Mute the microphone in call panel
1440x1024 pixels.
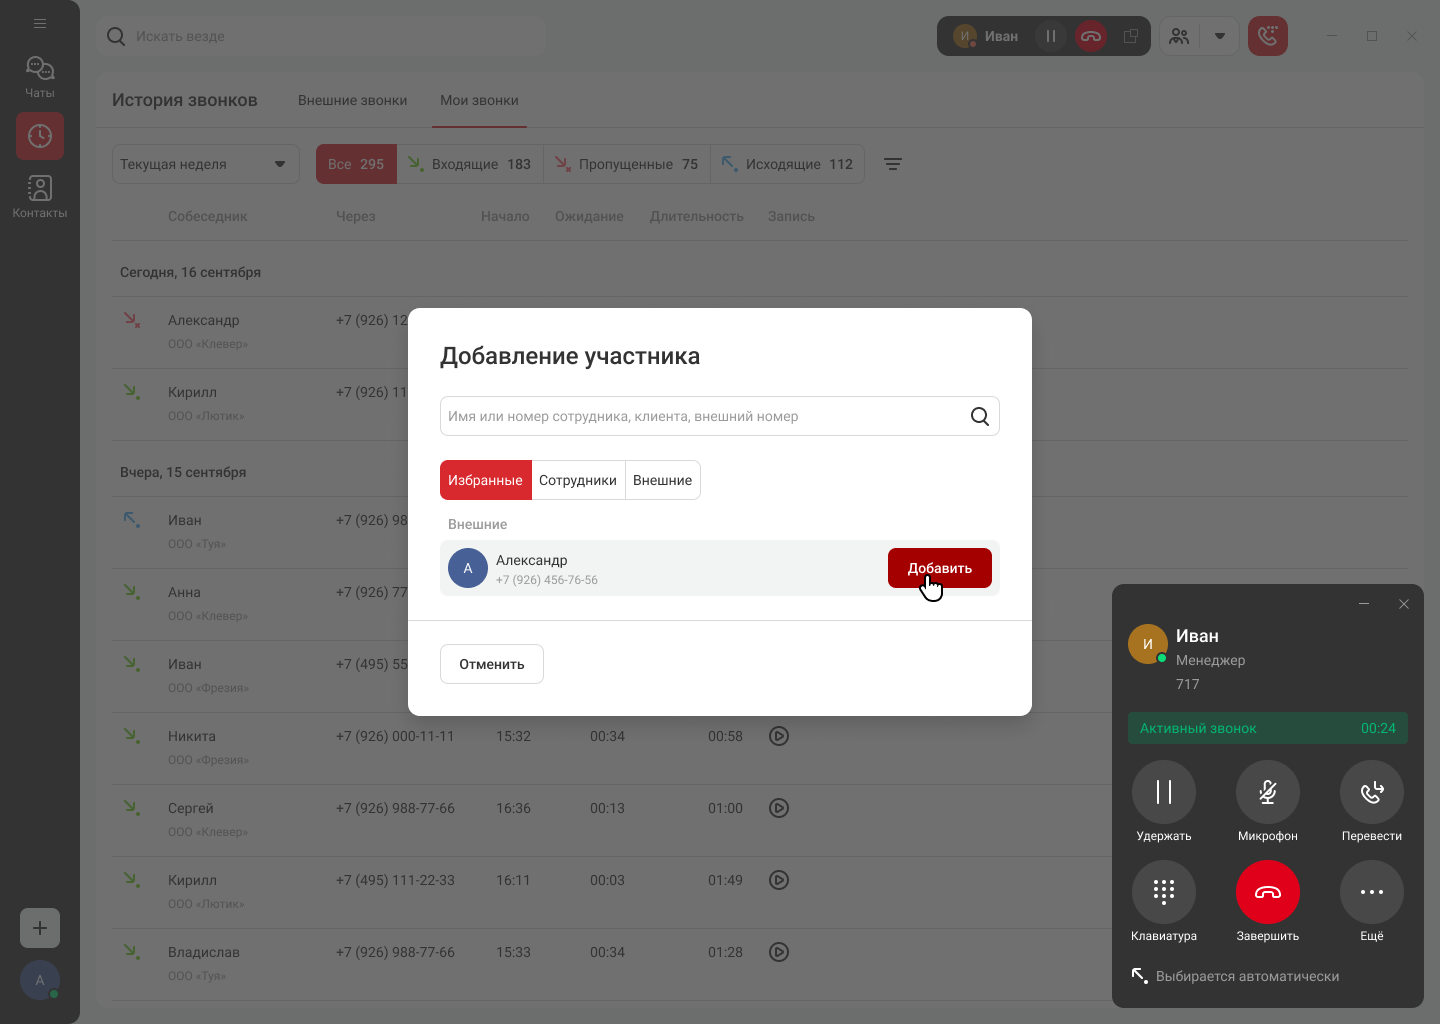click(x=1267, y=792)
